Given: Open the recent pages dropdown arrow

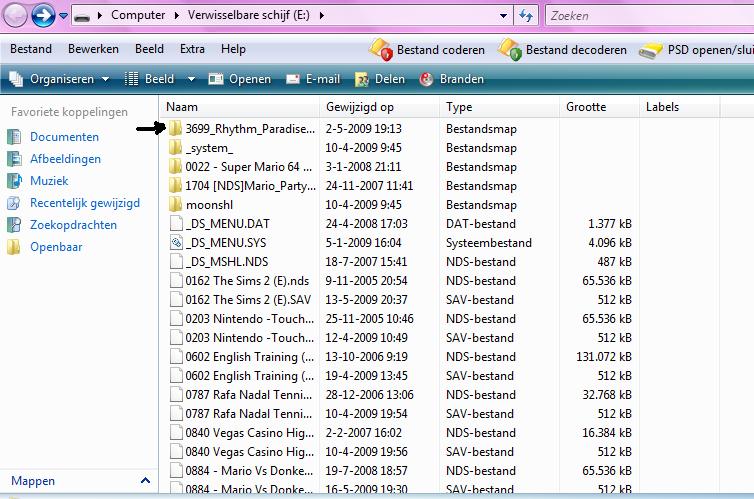Looking at the screenshot, I should point(63,16).
